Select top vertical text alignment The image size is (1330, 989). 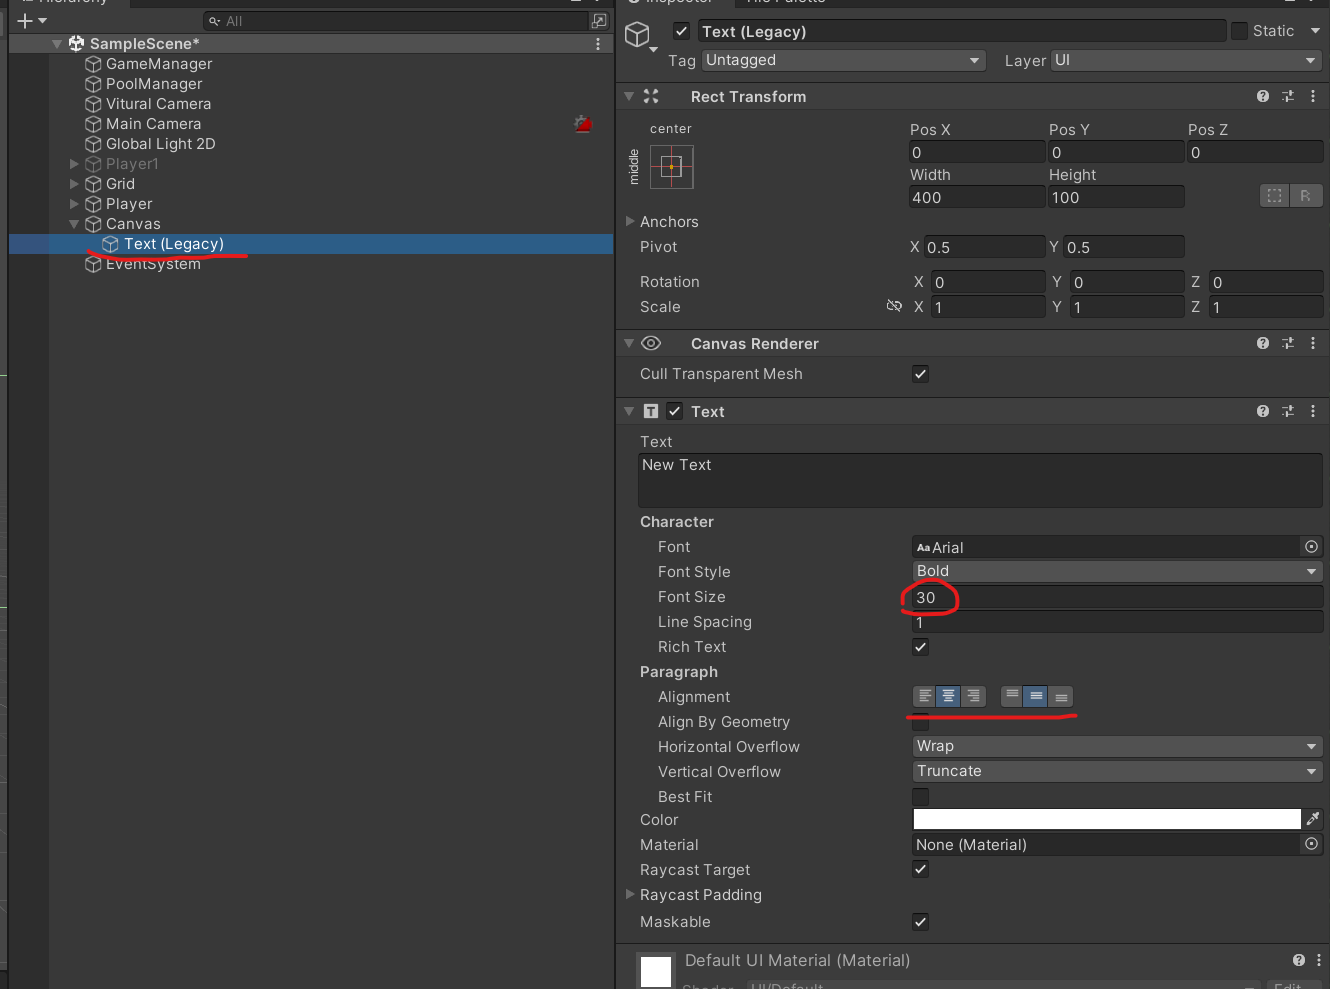point(1012,696)
